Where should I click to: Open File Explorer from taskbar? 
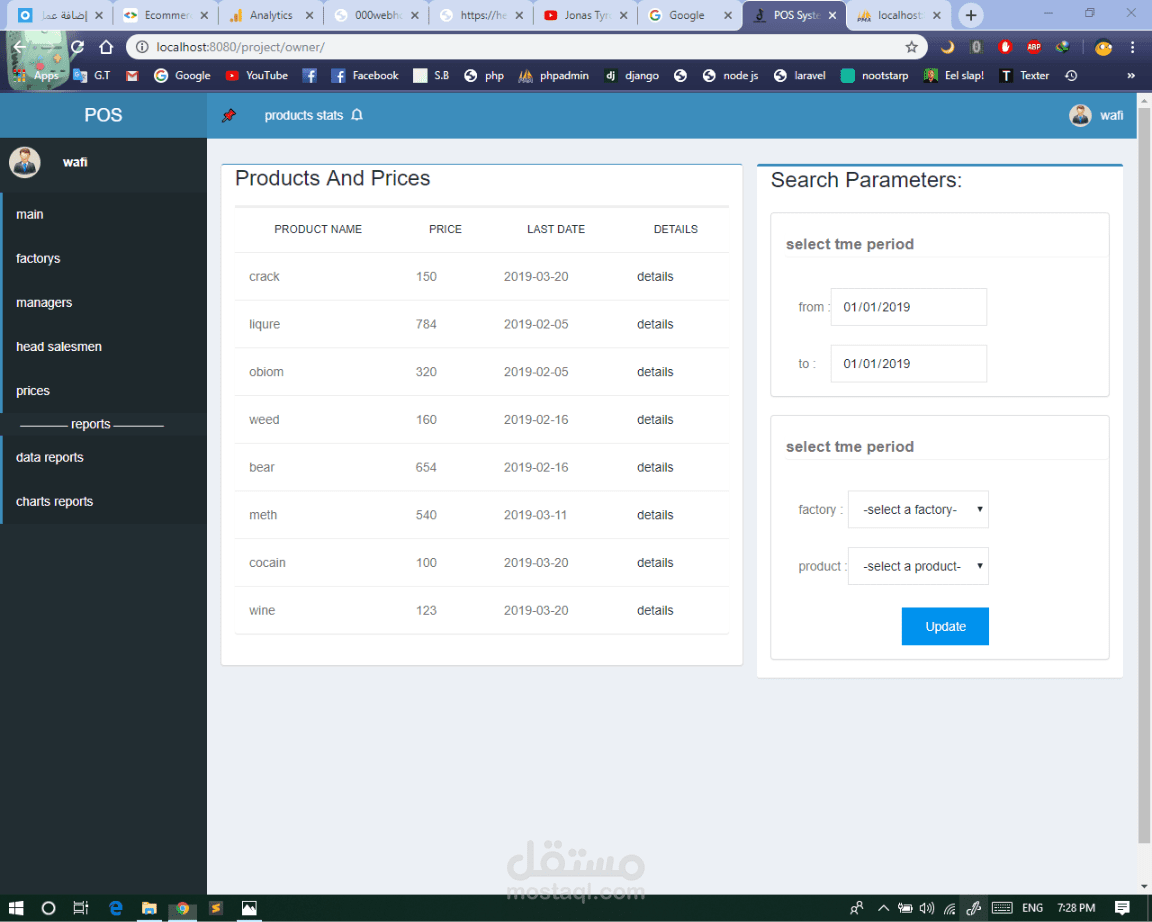149,908
